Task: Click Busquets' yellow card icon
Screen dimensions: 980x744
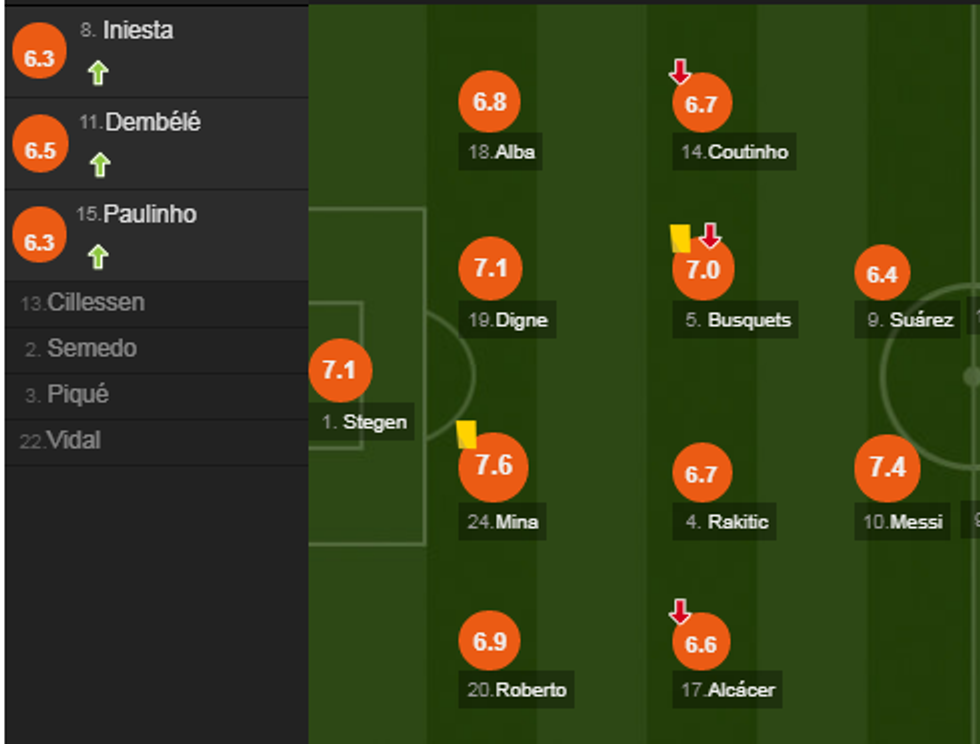Action: point(680,238)
